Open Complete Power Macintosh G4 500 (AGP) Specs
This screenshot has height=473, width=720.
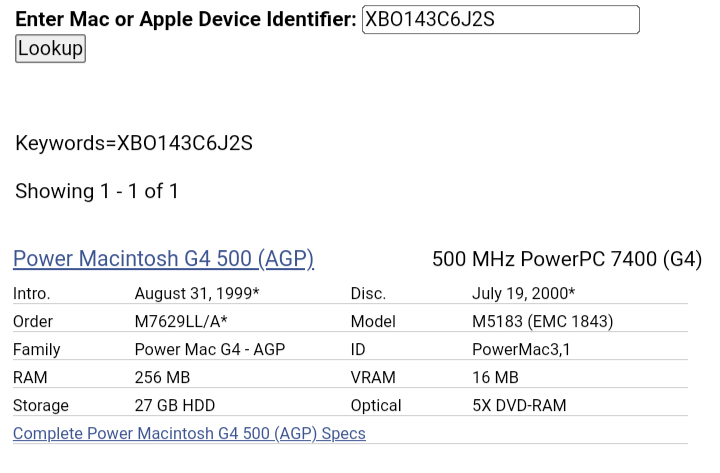pos(189,434)
